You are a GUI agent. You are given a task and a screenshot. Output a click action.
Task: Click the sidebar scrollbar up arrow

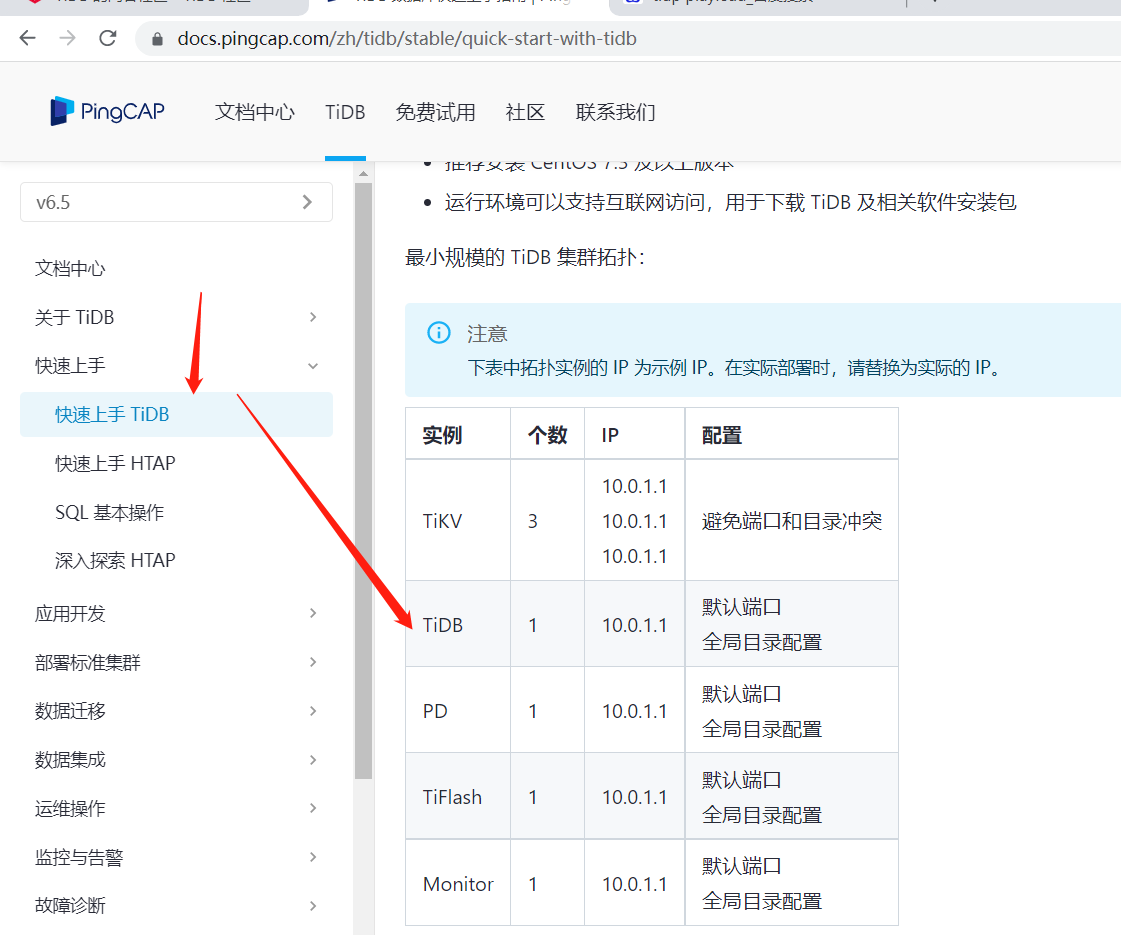pyautogui.click(x=363, y=173)
